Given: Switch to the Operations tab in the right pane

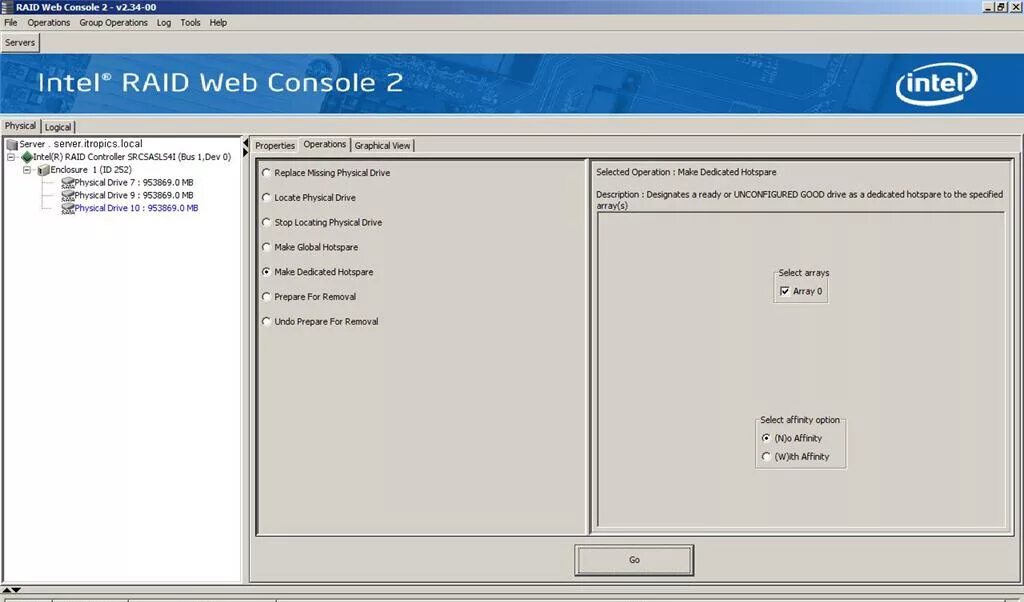Looking at the screenshot, I should (x=325, y=144).
